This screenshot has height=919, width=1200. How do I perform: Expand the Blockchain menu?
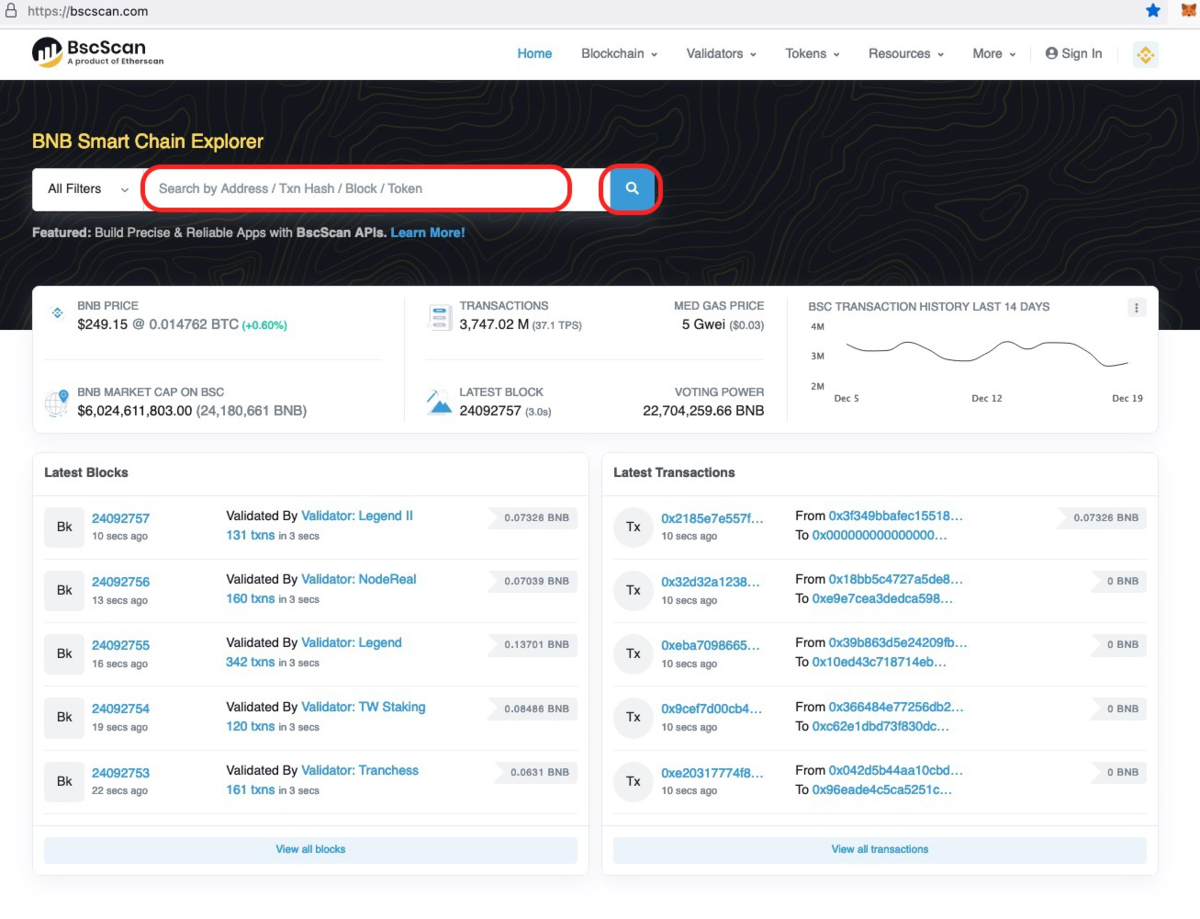point(619,54)
